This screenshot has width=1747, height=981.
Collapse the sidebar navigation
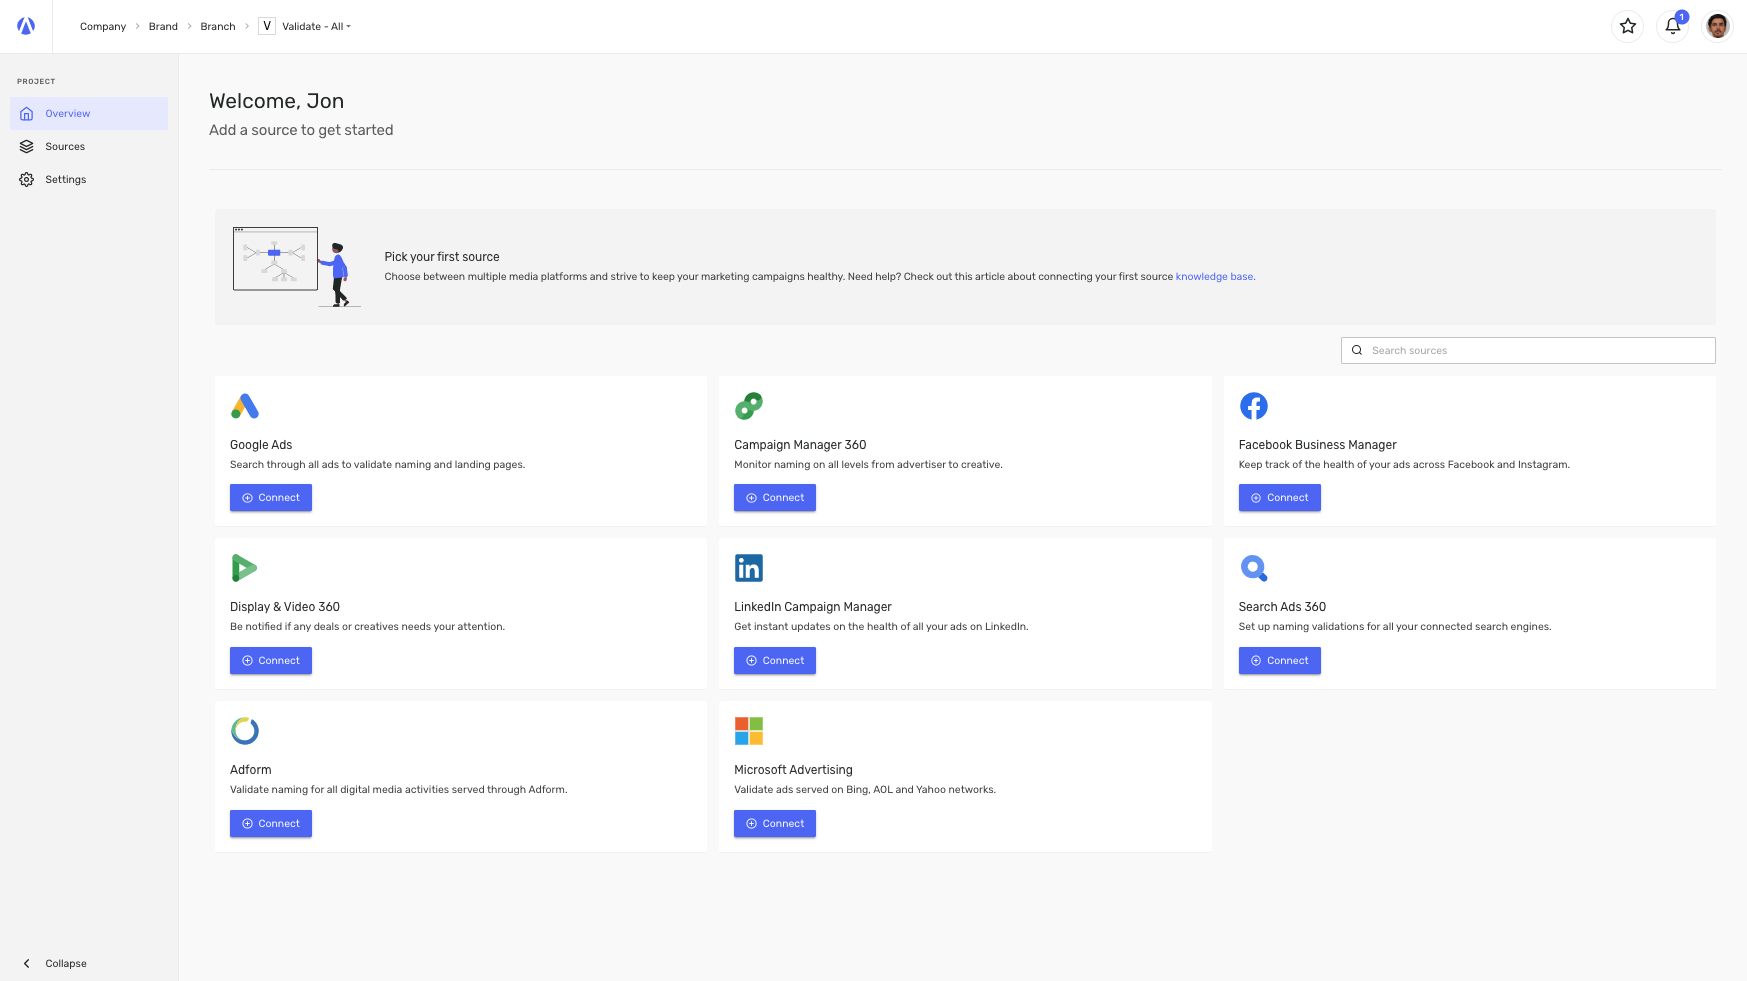point(55,963)
